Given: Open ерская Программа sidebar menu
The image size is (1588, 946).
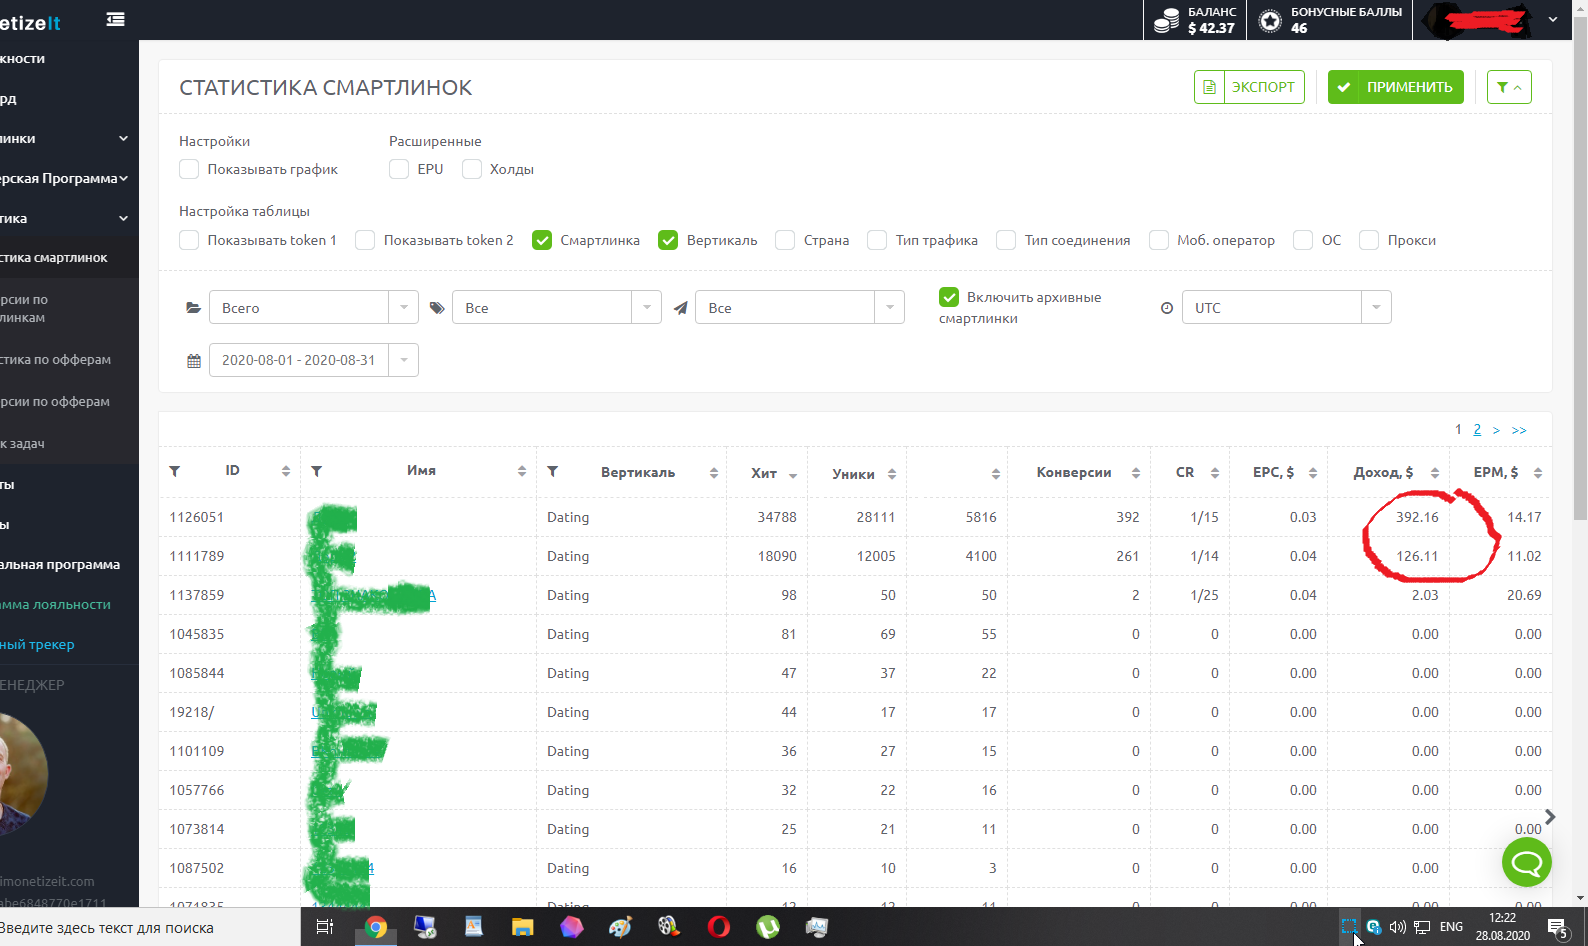Looking at the screenshot, I should (x=66, y=178).
